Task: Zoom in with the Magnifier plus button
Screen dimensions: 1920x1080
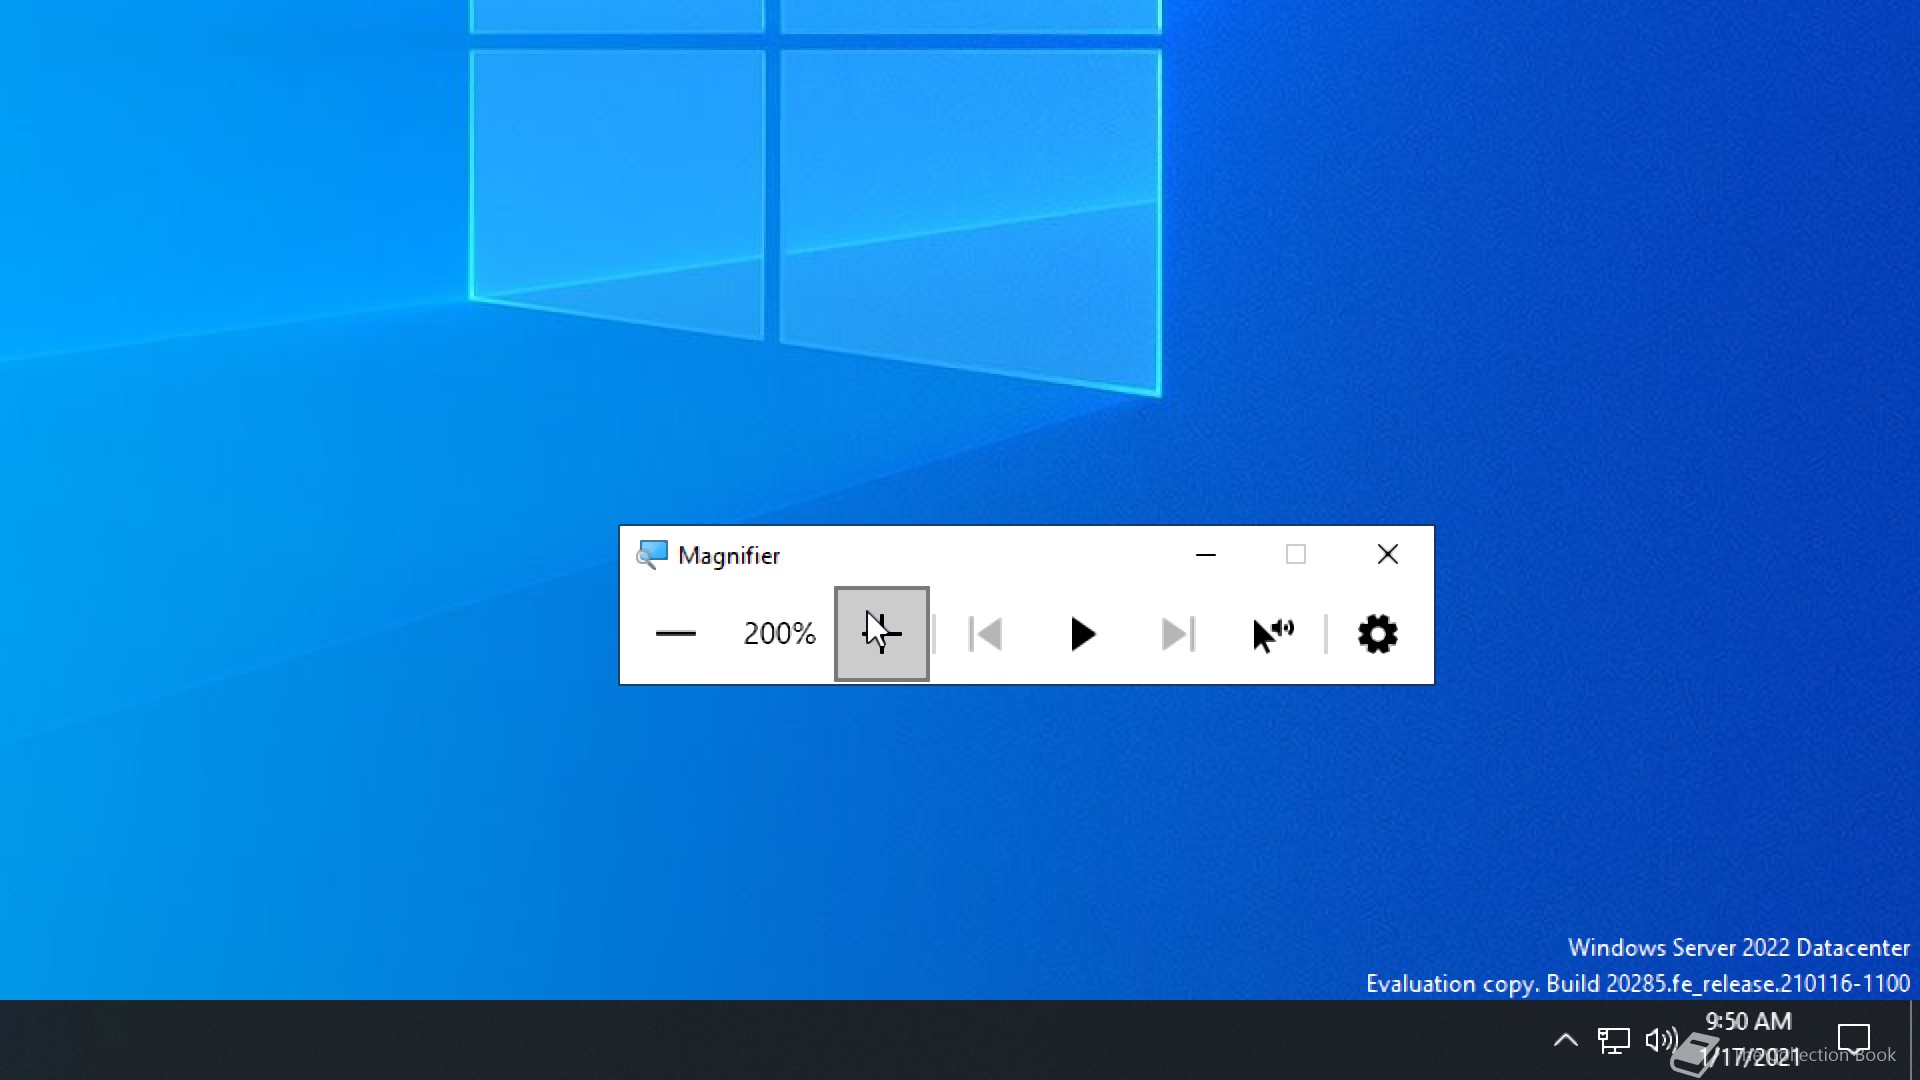Action: tap(882, 634)
